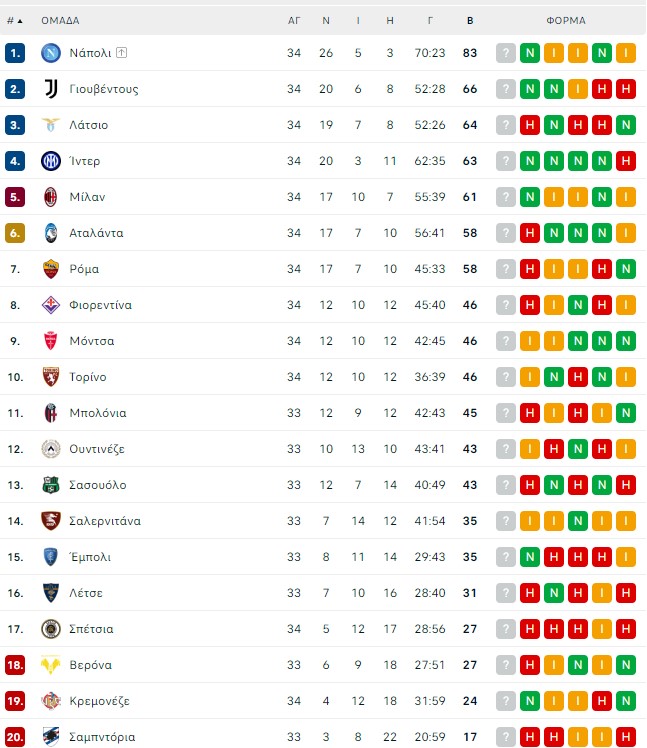Select the Roma team crest
Viewport: 647px width, 748px height.
[51, 269]
